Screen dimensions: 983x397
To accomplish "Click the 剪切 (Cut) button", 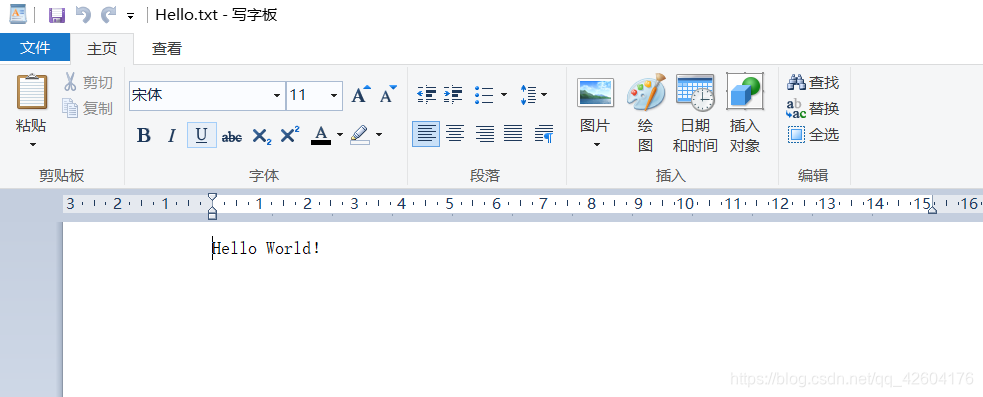I will [88, 82].
